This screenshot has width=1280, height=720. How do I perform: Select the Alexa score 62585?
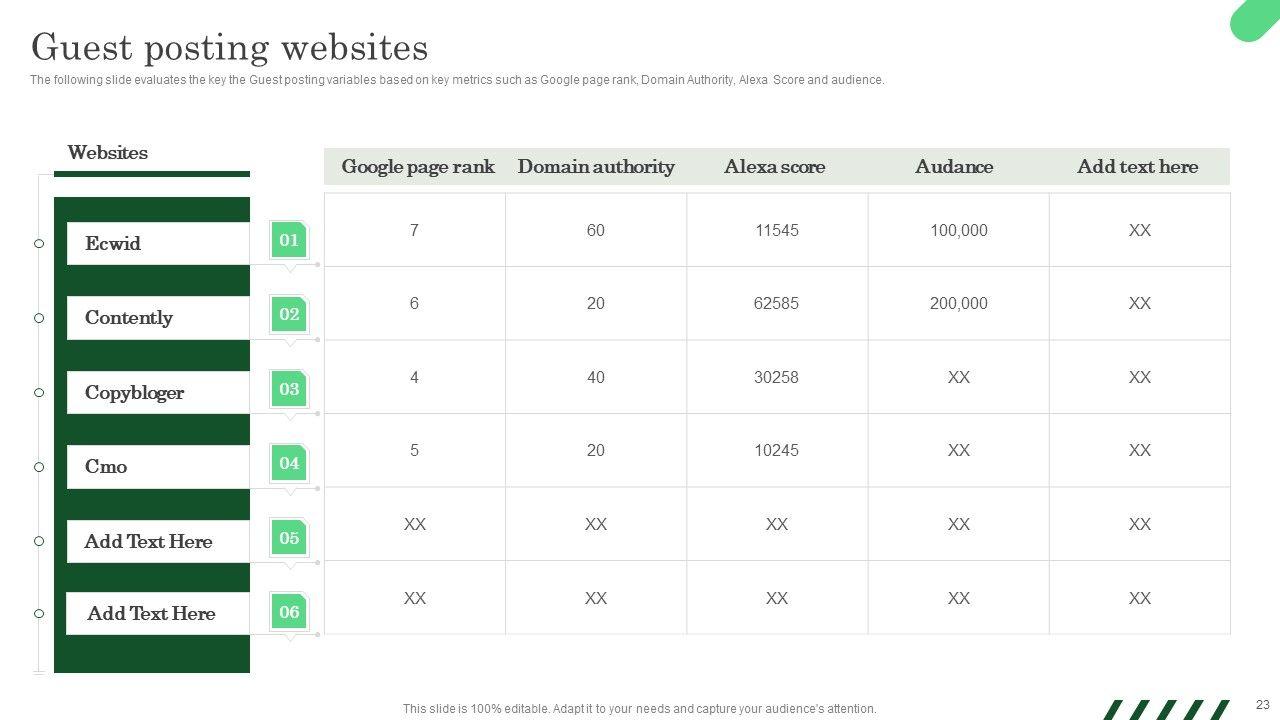coord(777,303)
